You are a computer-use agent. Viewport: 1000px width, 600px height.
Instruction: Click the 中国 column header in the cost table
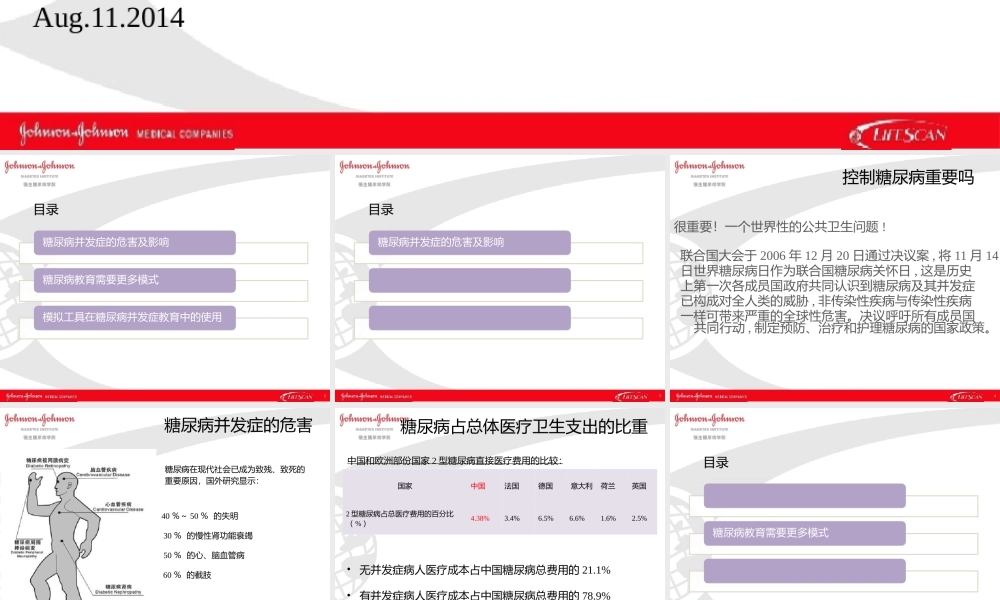click(477, 487)
